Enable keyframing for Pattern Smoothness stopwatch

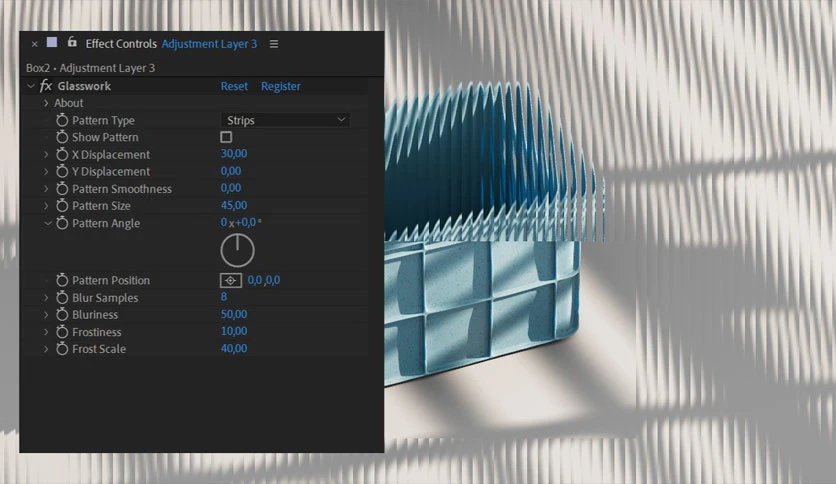tap(62, 189)
